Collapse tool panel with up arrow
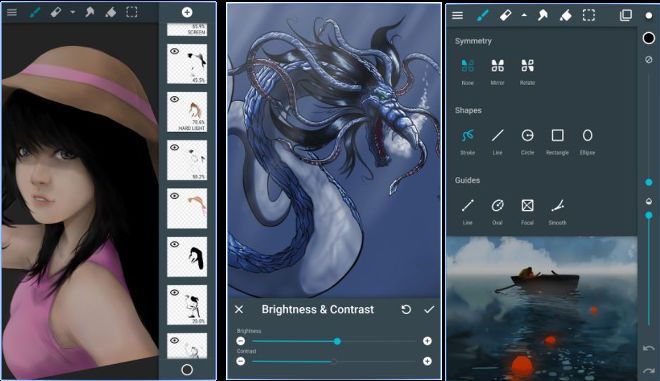660x381 pixels. pyautogui.click(x=524, y=15)
